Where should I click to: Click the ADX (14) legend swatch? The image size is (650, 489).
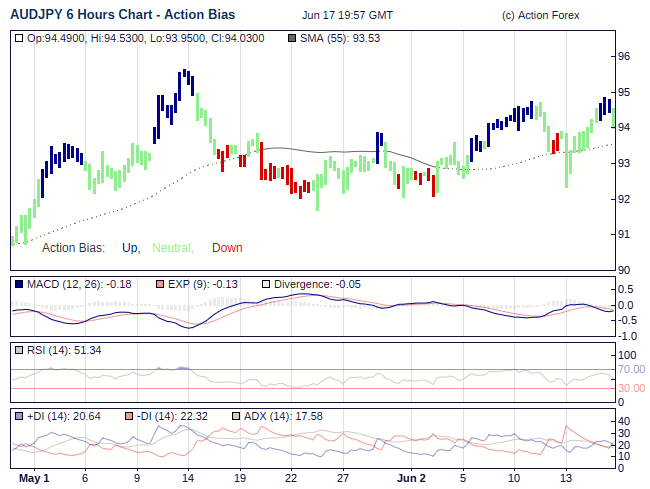point(236,416)
